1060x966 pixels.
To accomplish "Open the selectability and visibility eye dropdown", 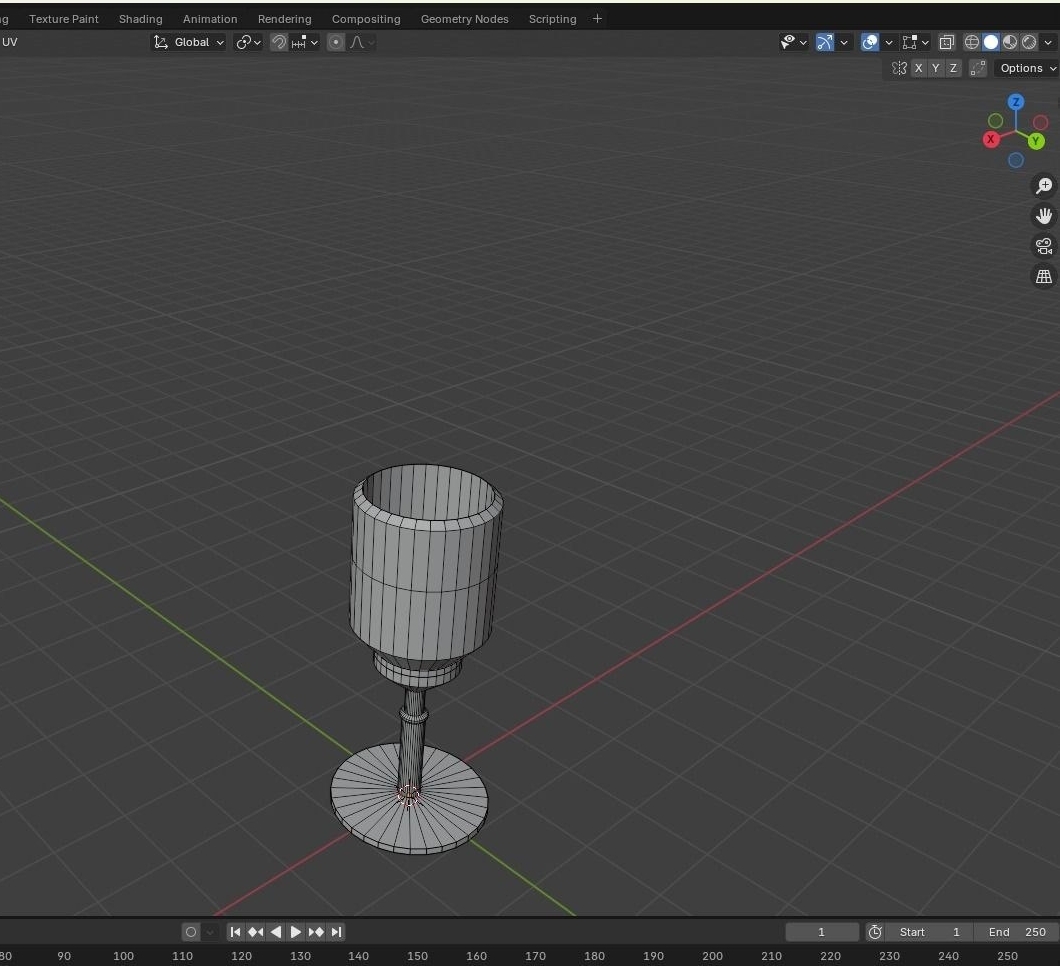I will click(x=794, y=42).
